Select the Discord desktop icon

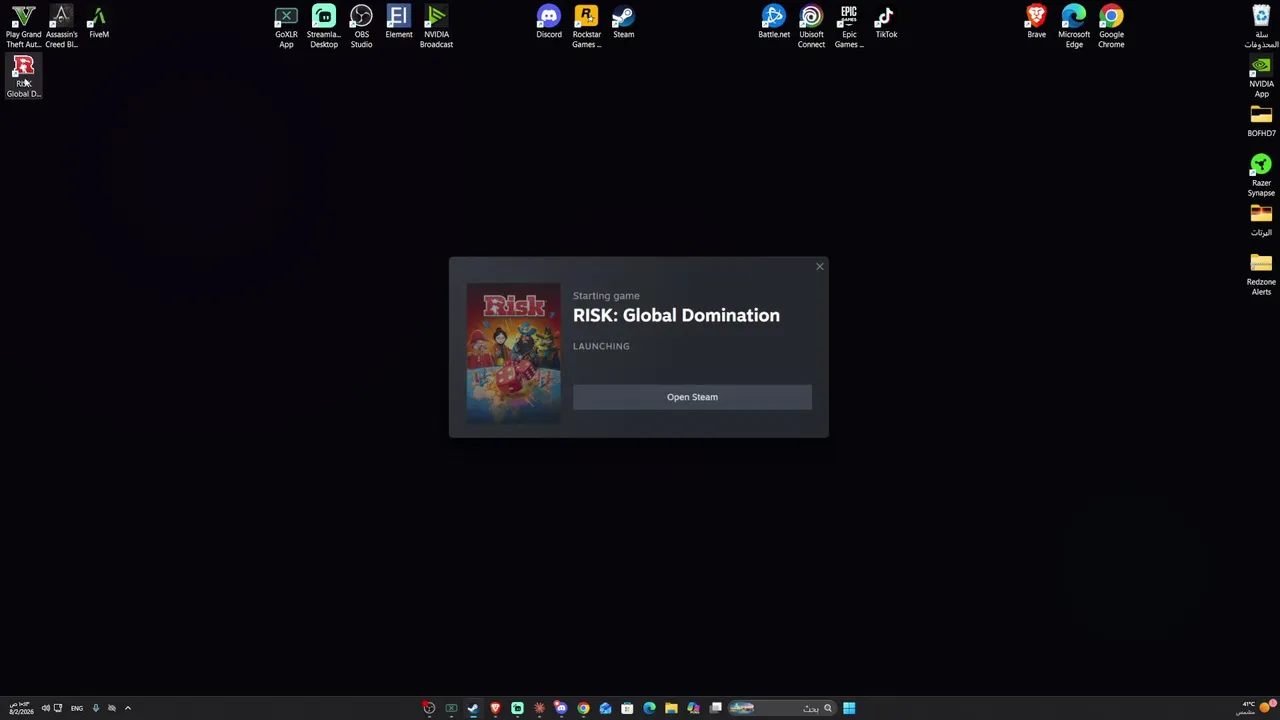click(x=549, y=22)
